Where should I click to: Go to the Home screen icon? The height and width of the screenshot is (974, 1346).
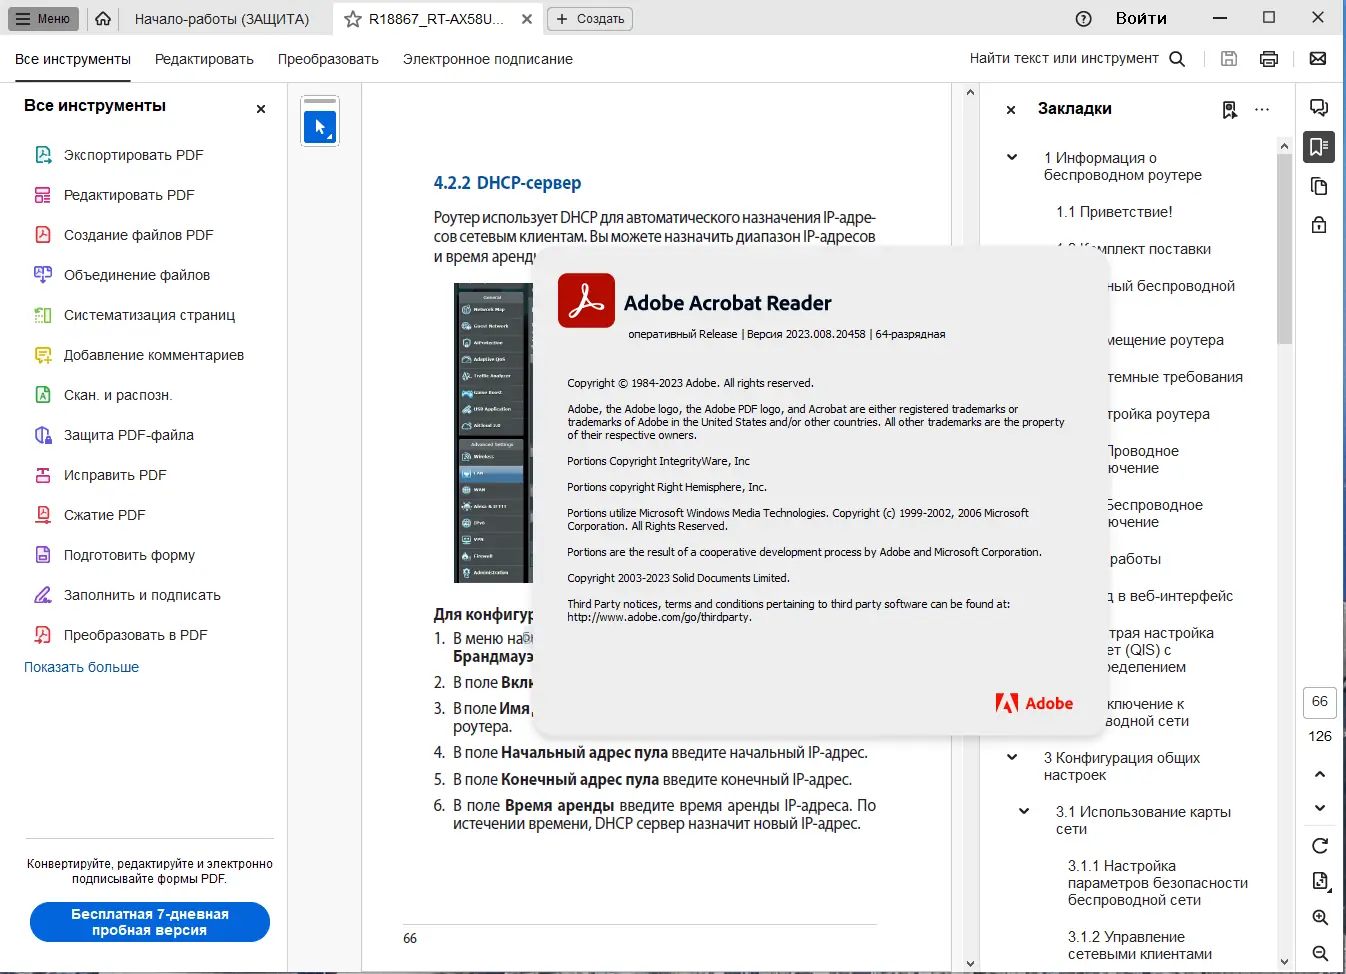tap(103, 18)
